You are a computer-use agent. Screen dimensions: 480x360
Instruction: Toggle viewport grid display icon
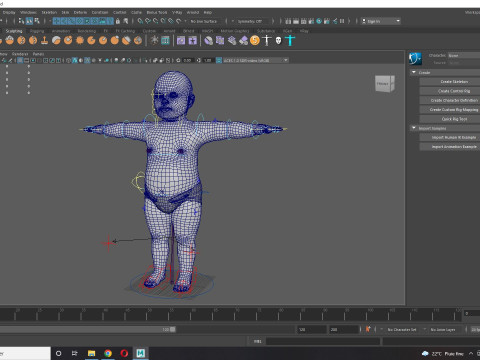[20, 60]
